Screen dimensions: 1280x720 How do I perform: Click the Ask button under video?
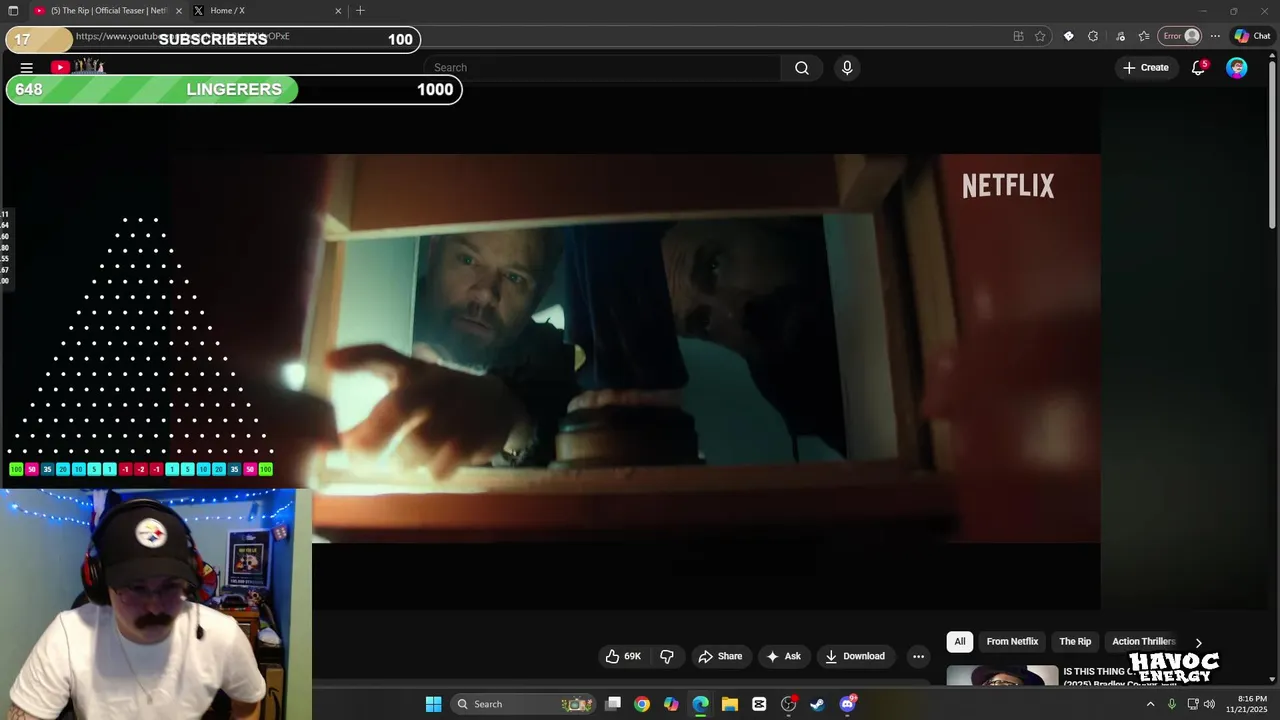pyautogui.click(x=783, y=656)
